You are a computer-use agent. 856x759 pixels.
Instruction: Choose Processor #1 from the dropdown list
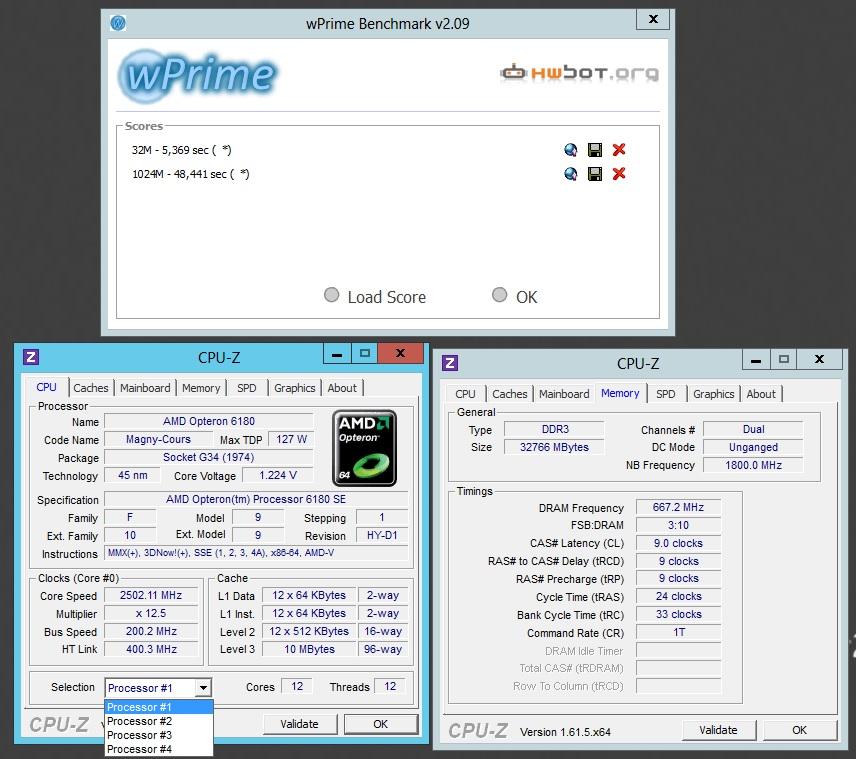point(158,707)
